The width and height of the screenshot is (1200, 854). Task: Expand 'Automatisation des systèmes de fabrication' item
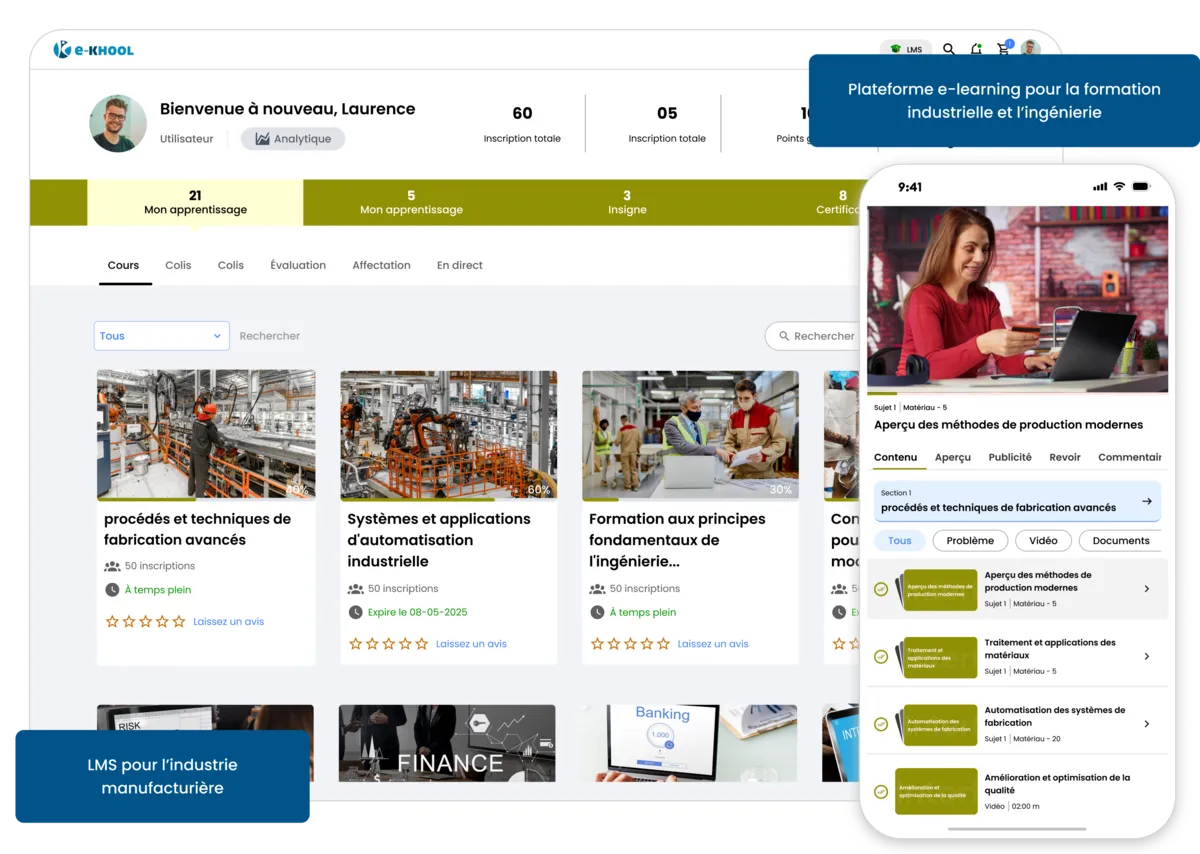pos(1147,723)
